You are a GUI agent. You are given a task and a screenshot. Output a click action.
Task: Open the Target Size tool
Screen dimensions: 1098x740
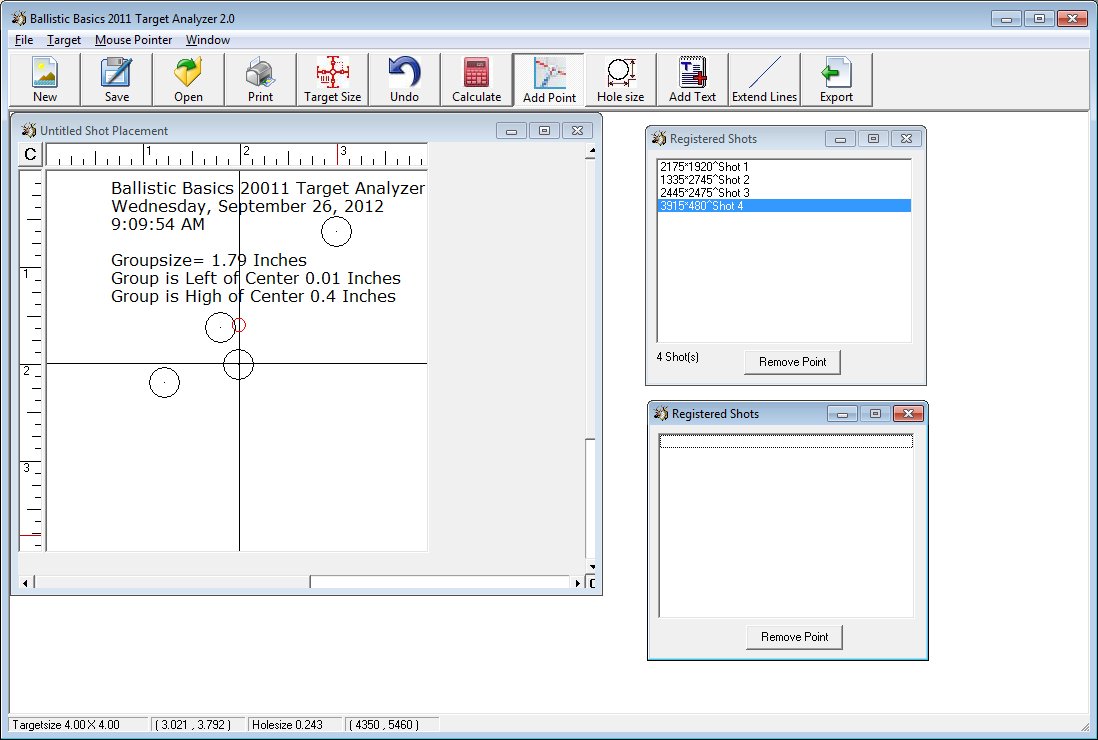pos(332,79)
